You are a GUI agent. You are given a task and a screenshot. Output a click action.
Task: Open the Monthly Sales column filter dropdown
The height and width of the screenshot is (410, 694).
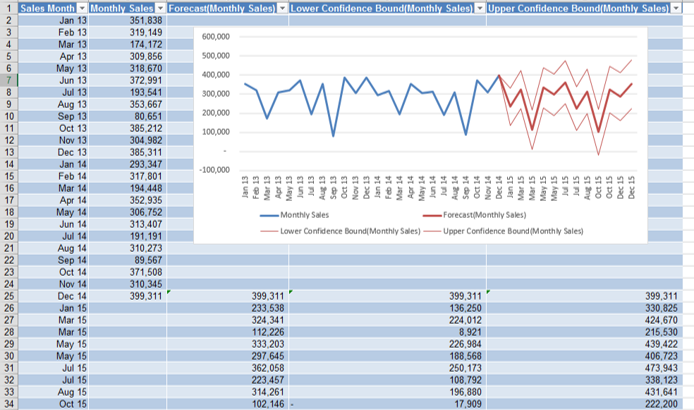point(159,7)
